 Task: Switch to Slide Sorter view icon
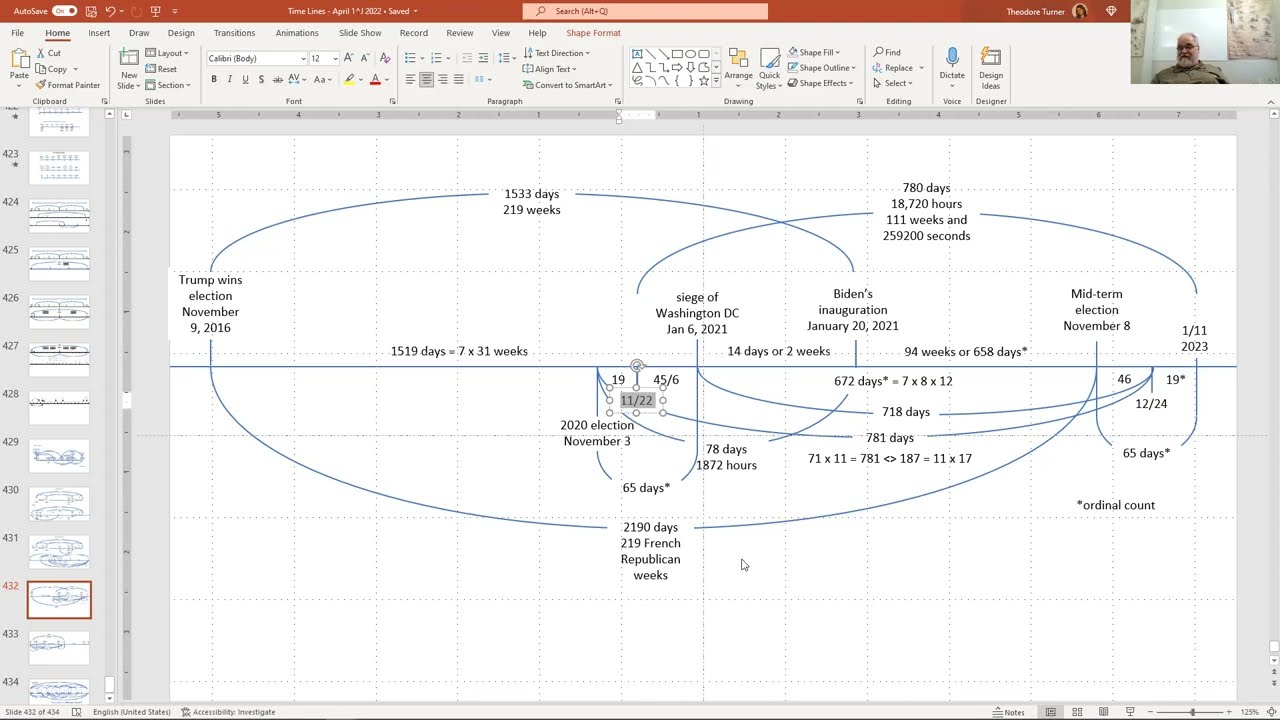(1077, 712)
